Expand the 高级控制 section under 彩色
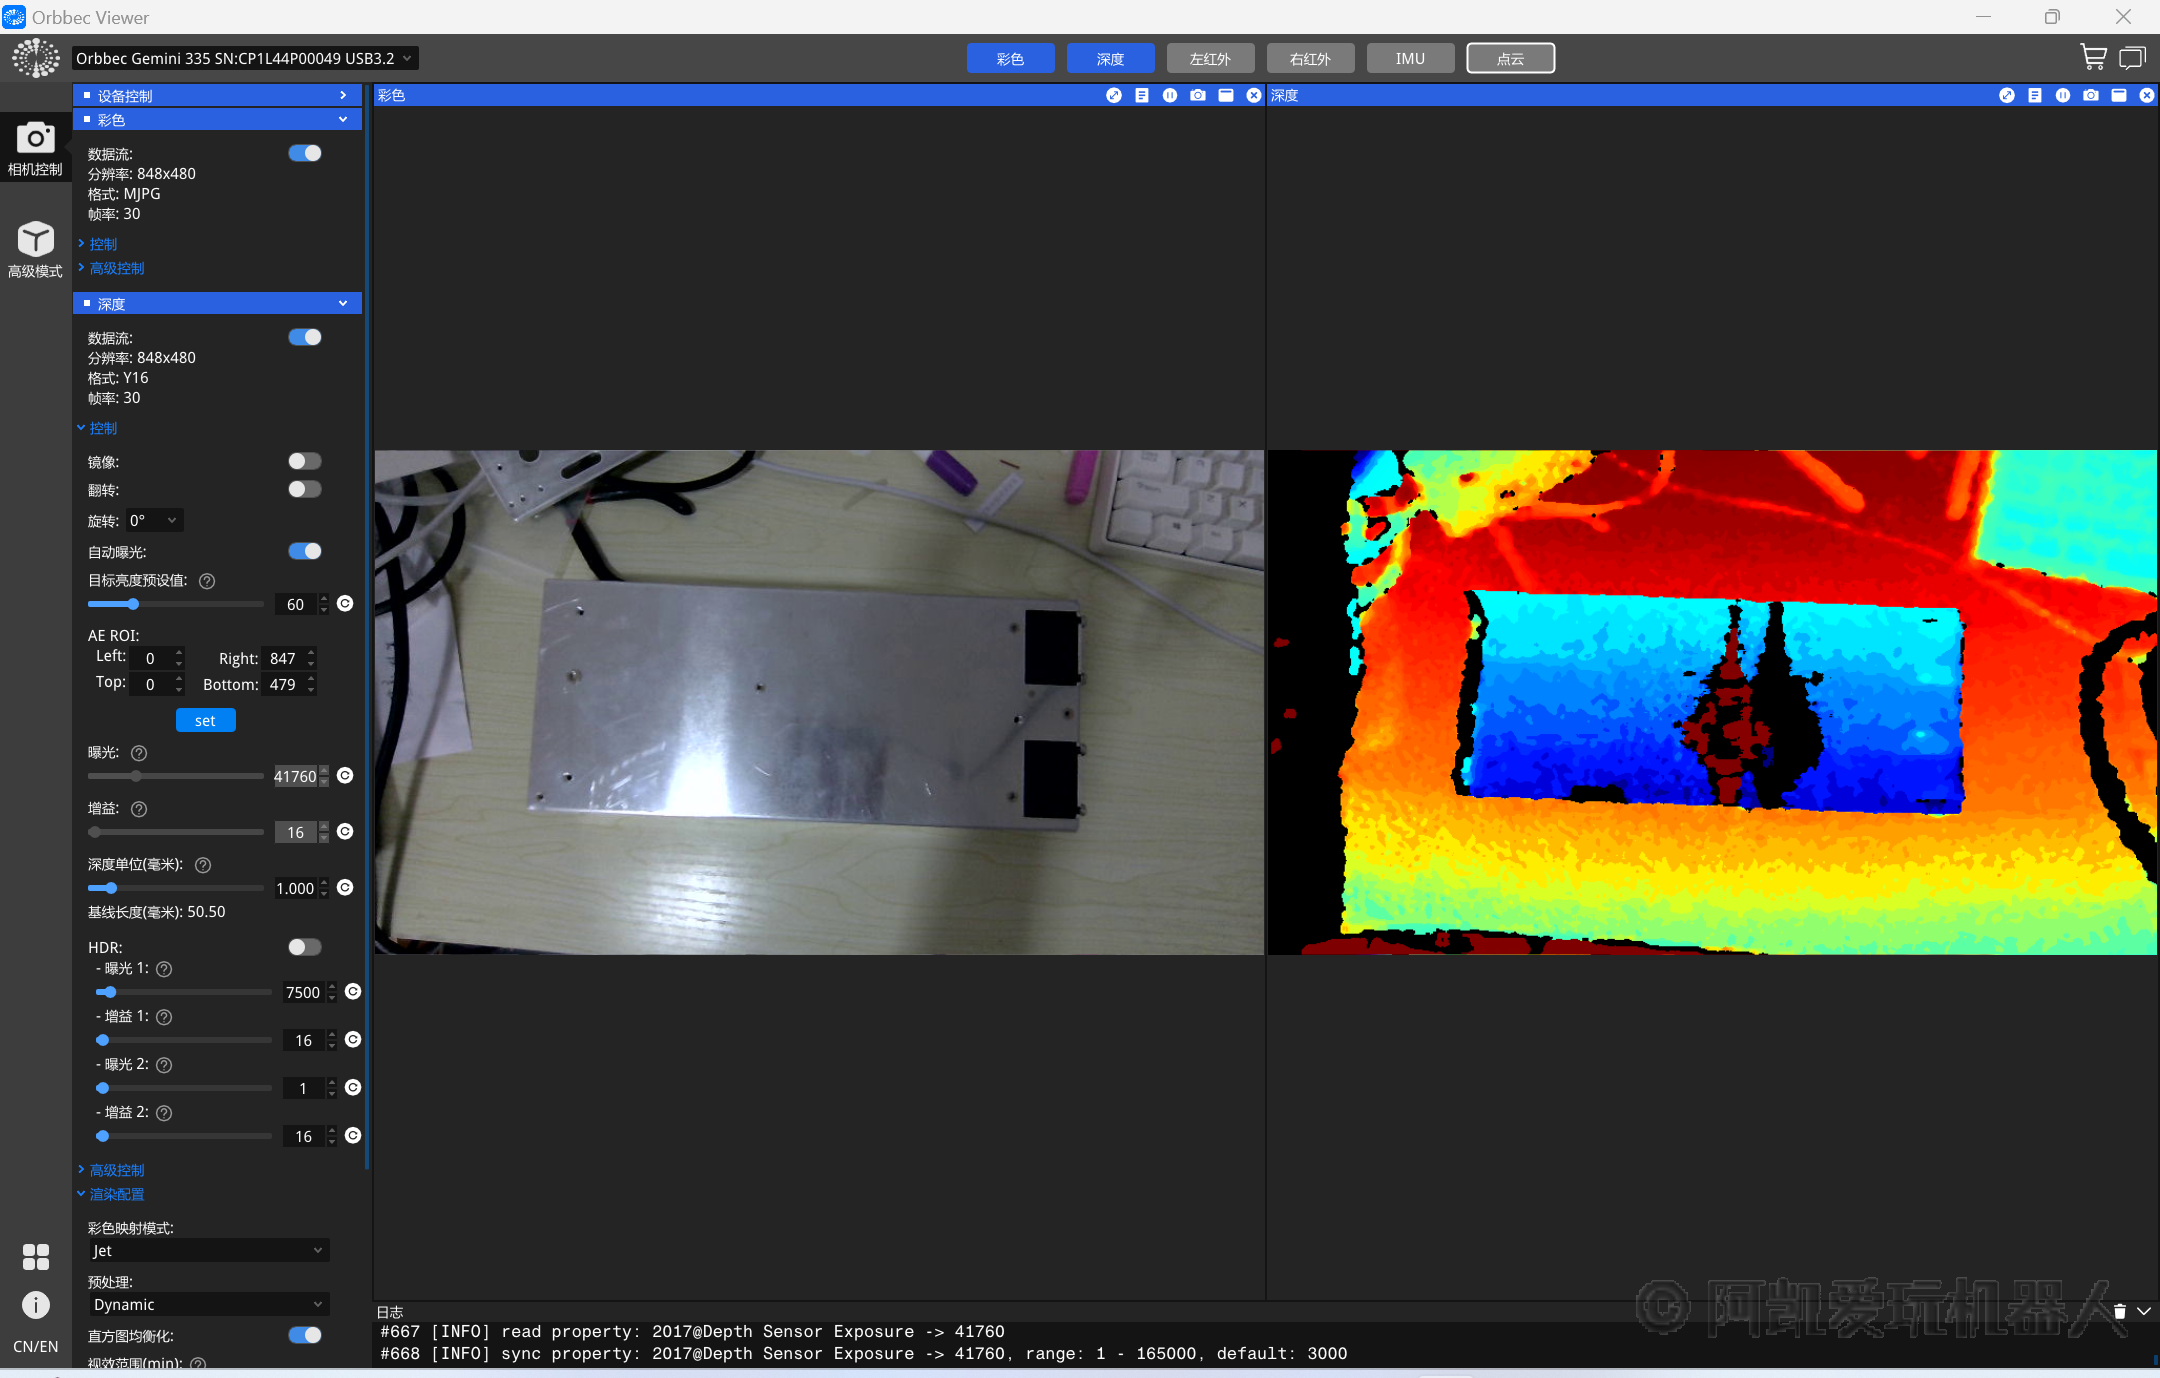 (116, 268)
